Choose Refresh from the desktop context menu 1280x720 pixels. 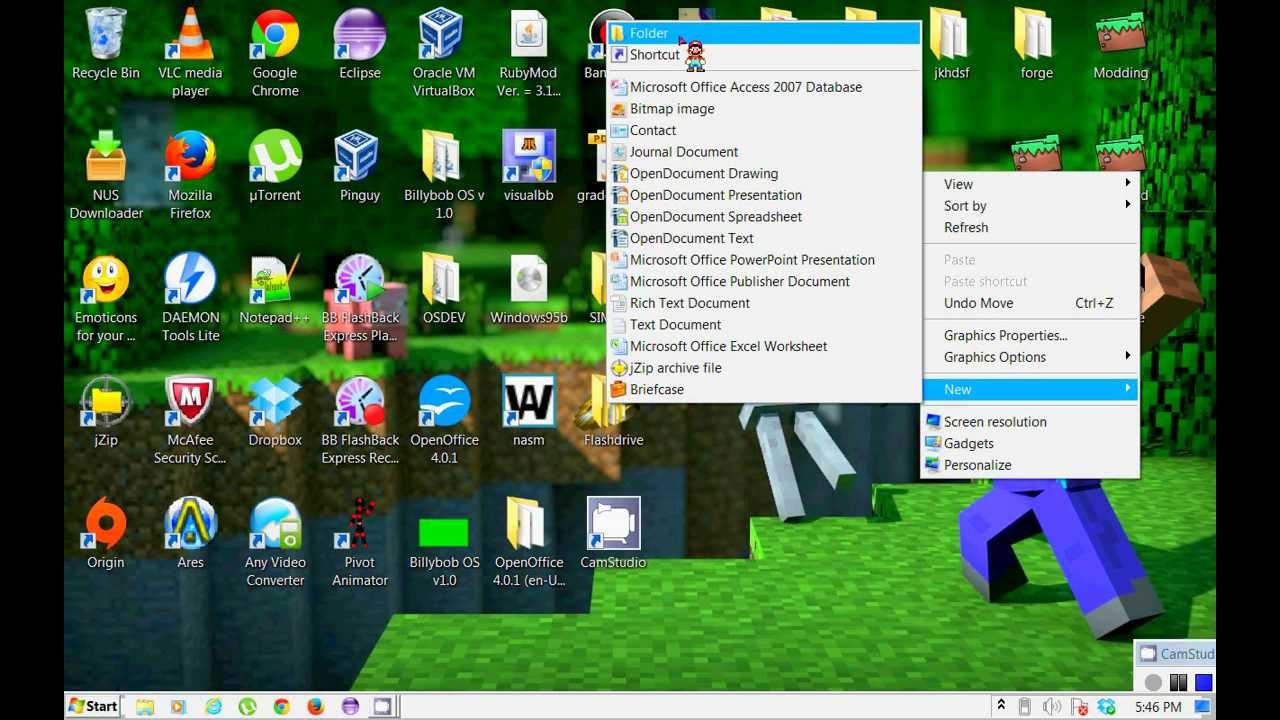point(1030,227)
